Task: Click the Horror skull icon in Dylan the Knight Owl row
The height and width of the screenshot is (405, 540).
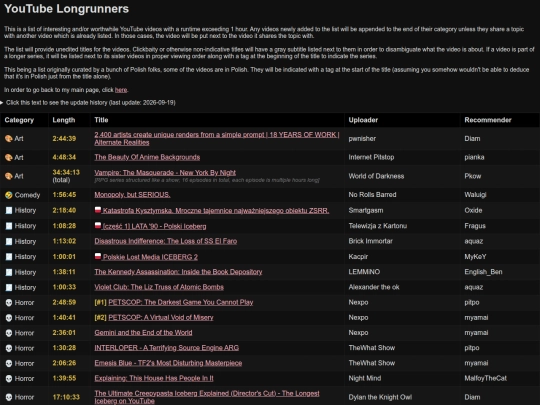Action: click(x=9, y=397)
